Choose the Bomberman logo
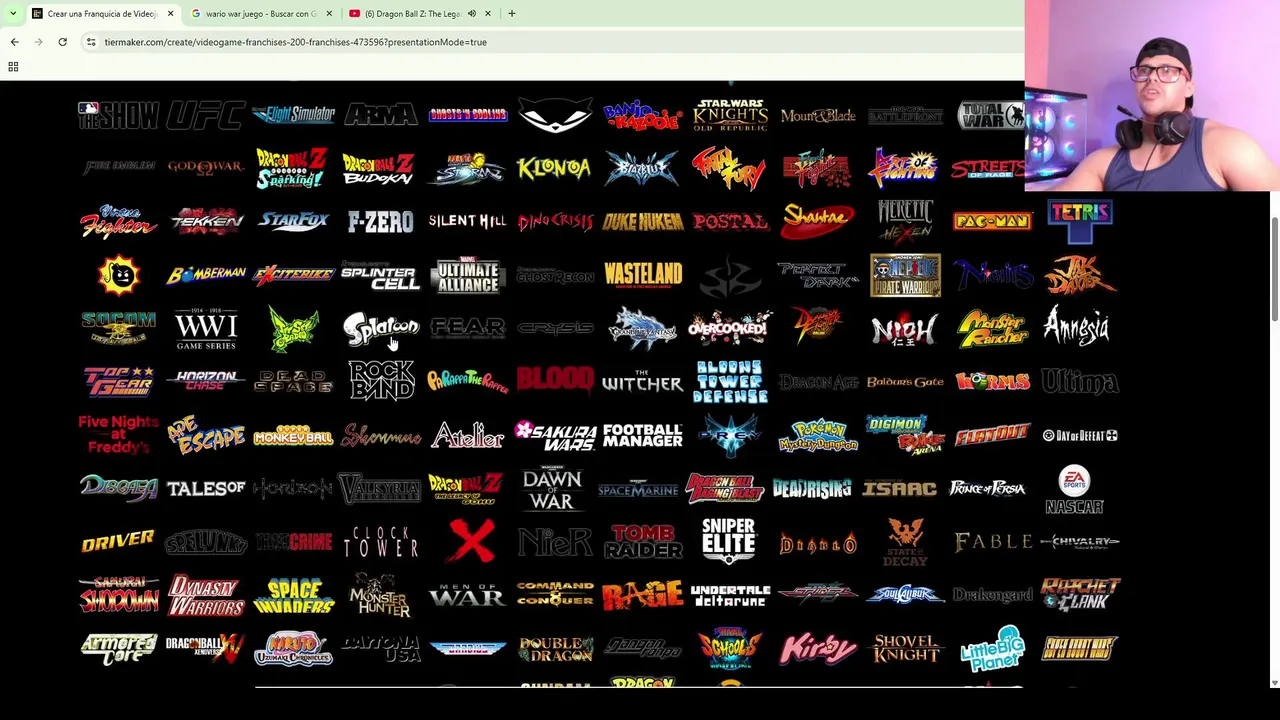This screenshot has width=1280, height=720. pos(205,274)
